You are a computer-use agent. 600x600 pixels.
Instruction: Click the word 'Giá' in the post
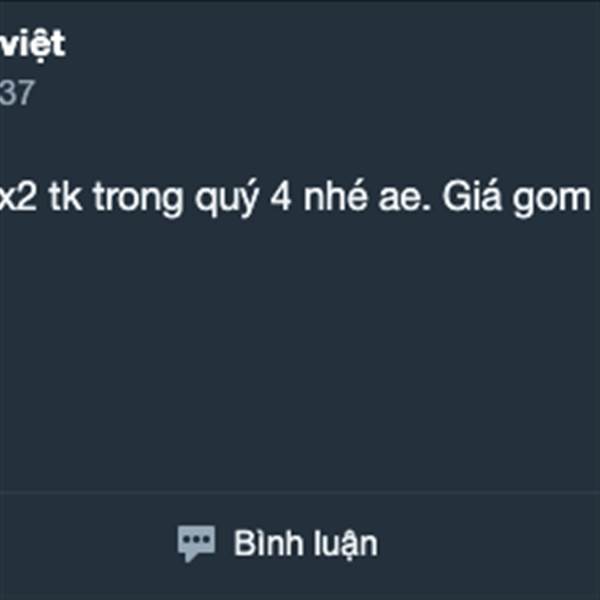(471, 197)
